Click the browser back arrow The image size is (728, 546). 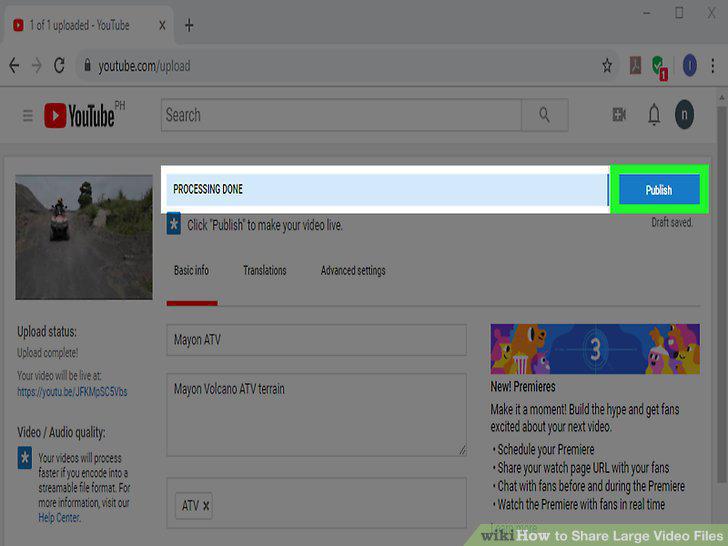[14, 65]
